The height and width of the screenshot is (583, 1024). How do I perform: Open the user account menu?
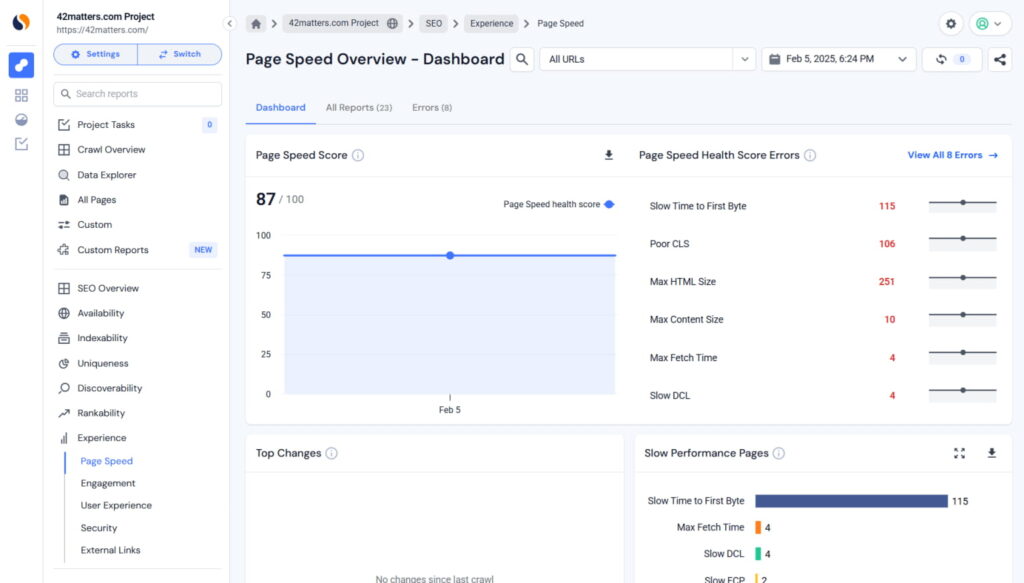(x=991, y=24)
